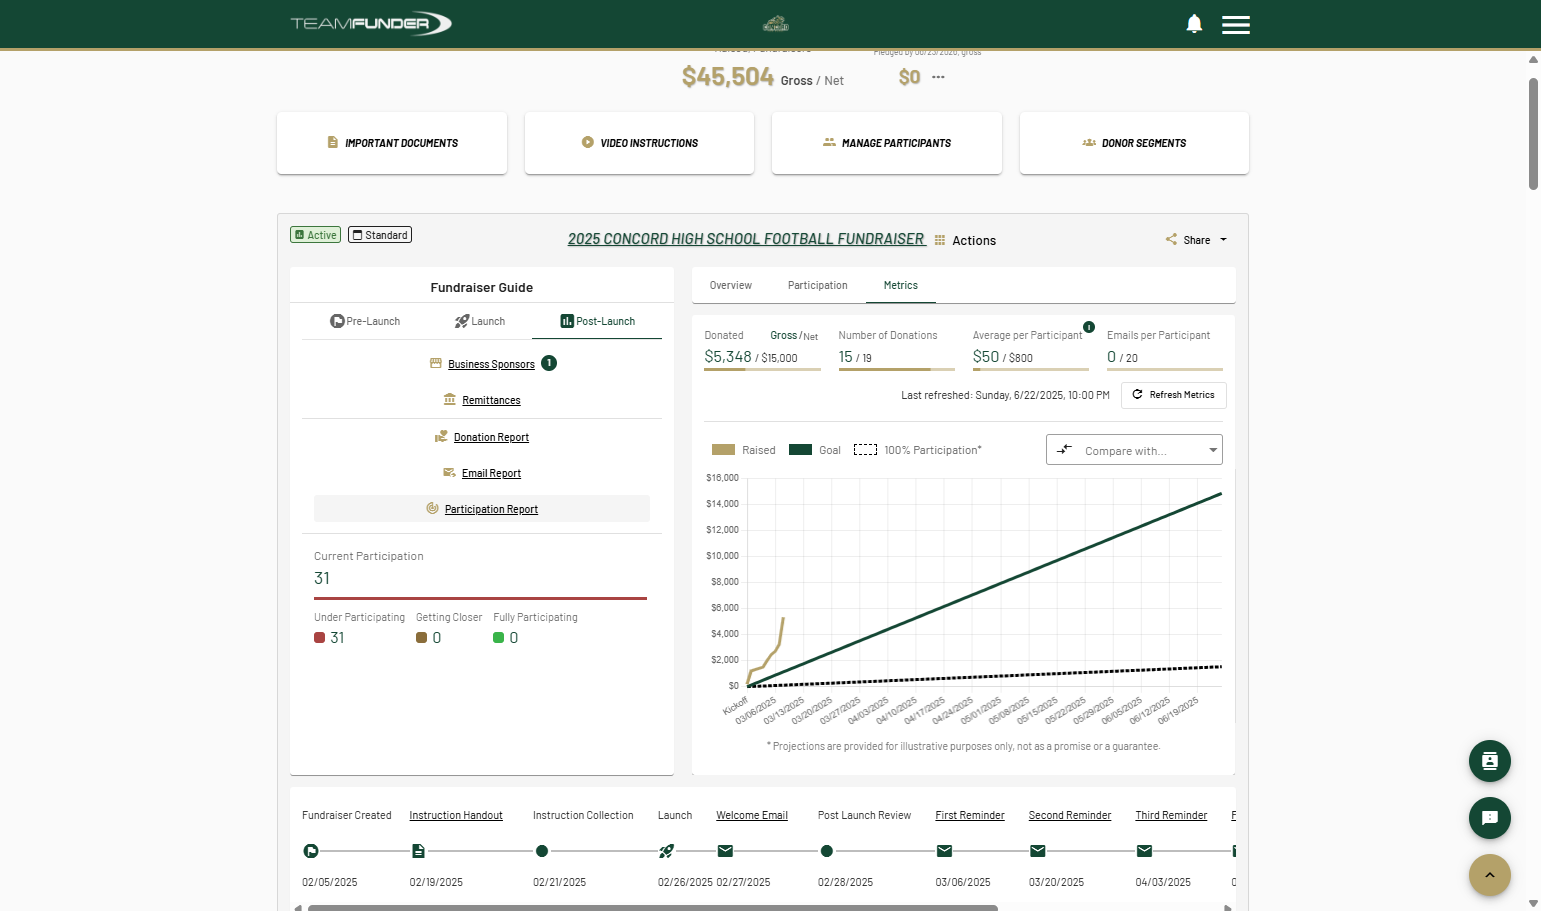Image resolution: width=1541 pixels, height=911 pixels.
Task: Toggle the 100% Participation legend series
Action: tap(918, 450)
